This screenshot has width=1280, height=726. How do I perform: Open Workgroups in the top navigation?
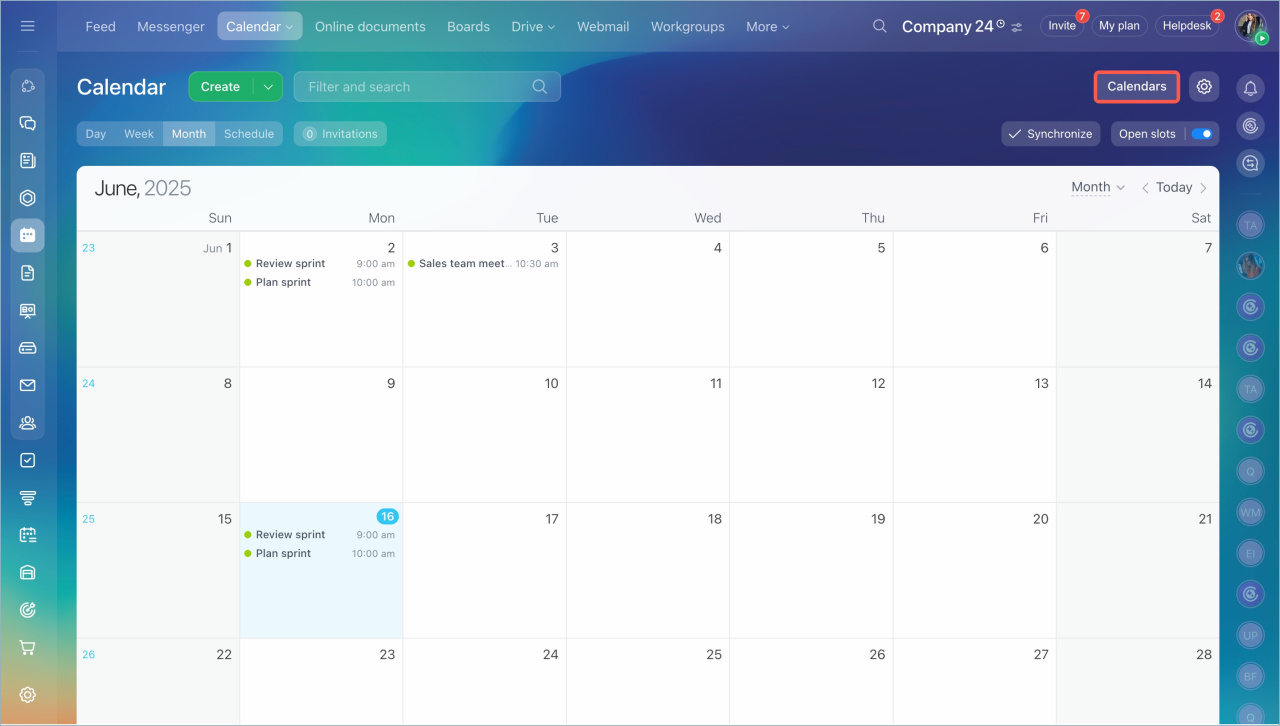[687, 27]
